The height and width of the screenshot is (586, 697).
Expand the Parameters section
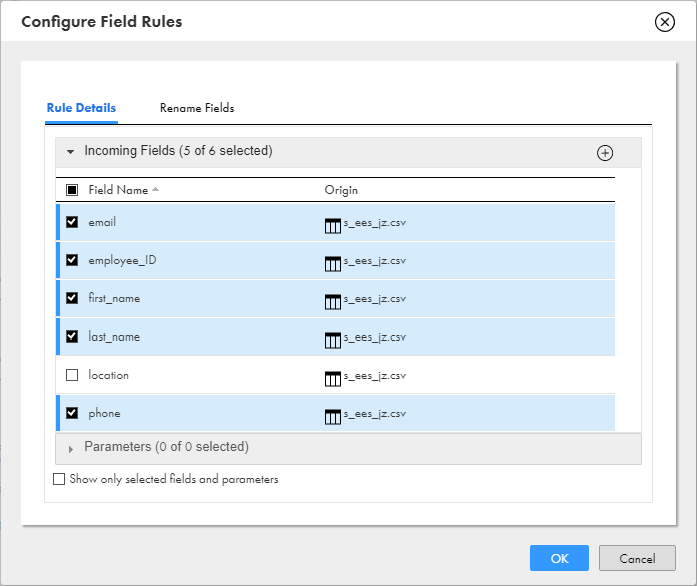click(70, 449)
